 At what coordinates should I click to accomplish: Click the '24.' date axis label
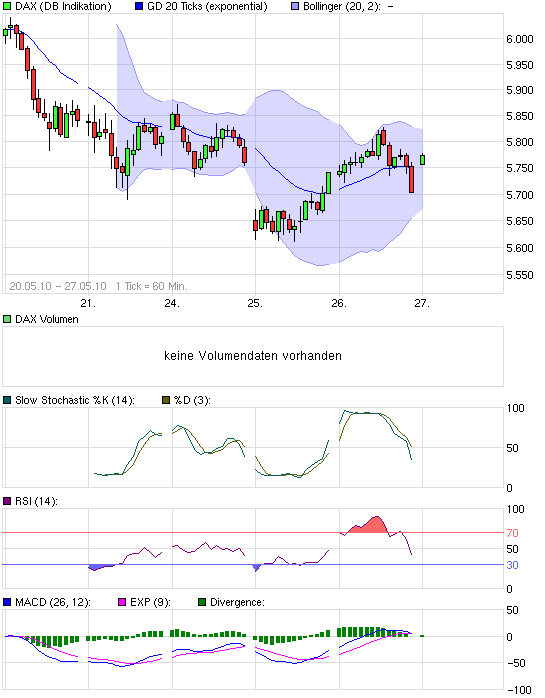(172, 304)
